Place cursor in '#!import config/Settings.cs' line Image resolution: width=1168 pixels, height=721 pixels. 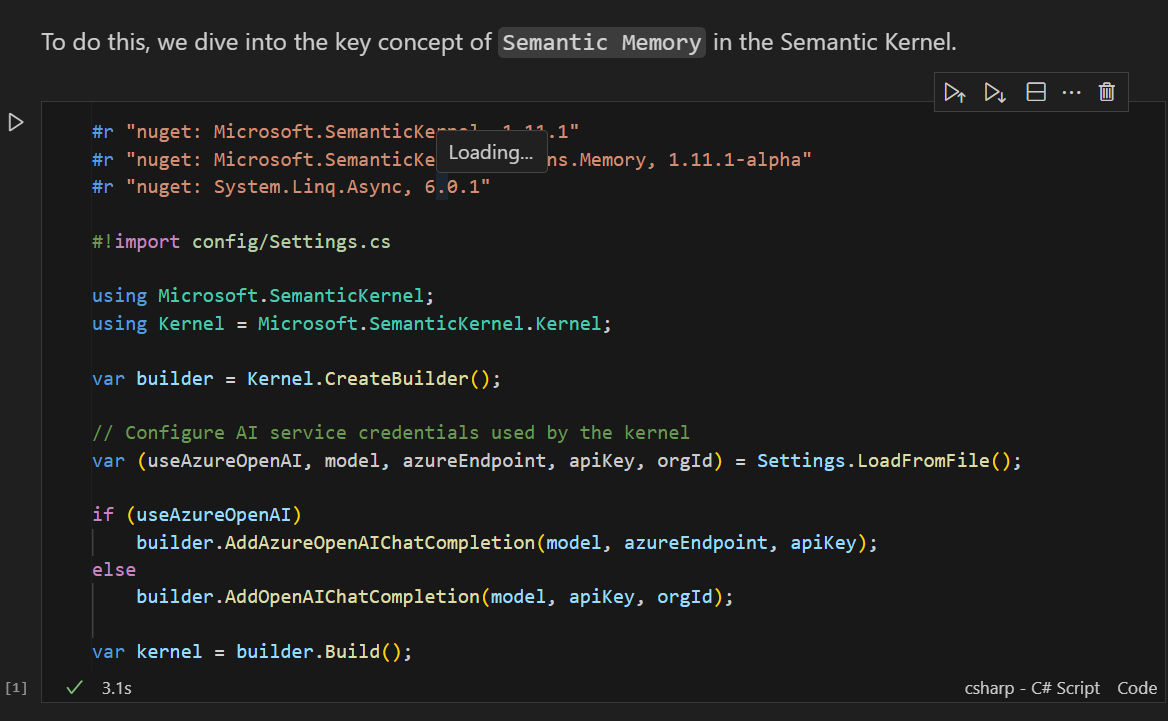click(x=241, y=242)
